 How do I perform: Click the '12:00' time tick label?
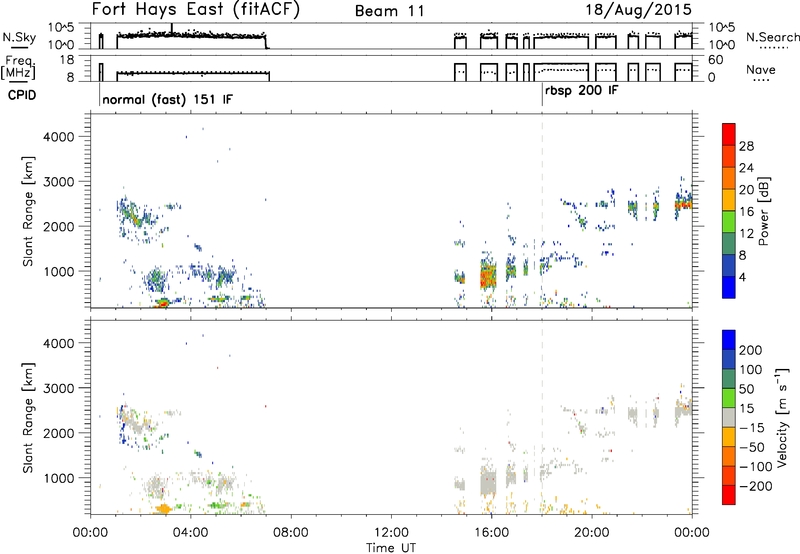tap(391, 533)
